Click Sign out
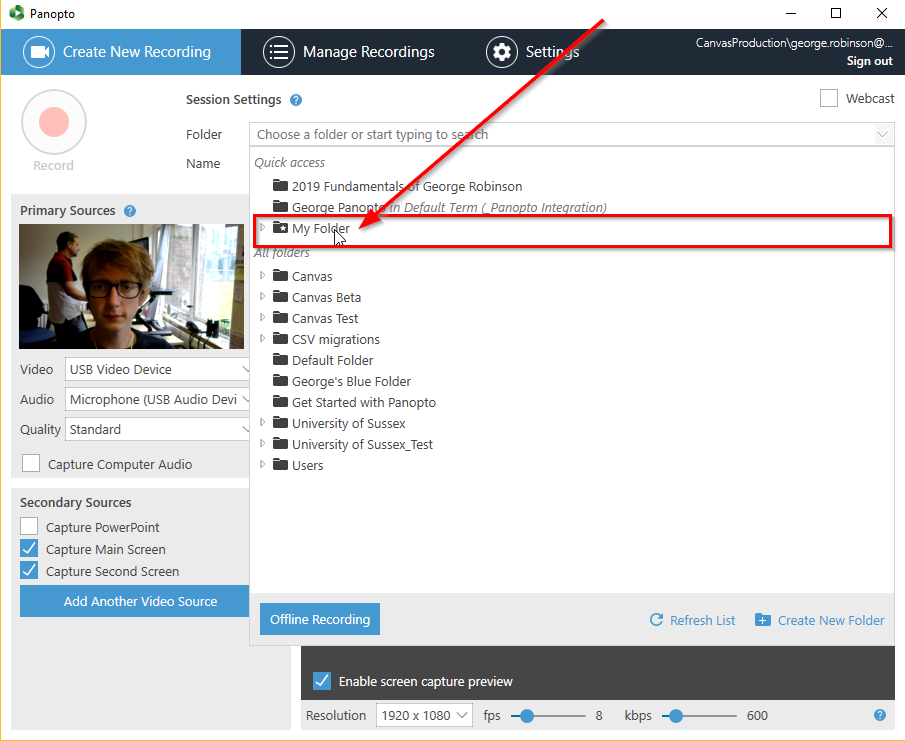 869,61
